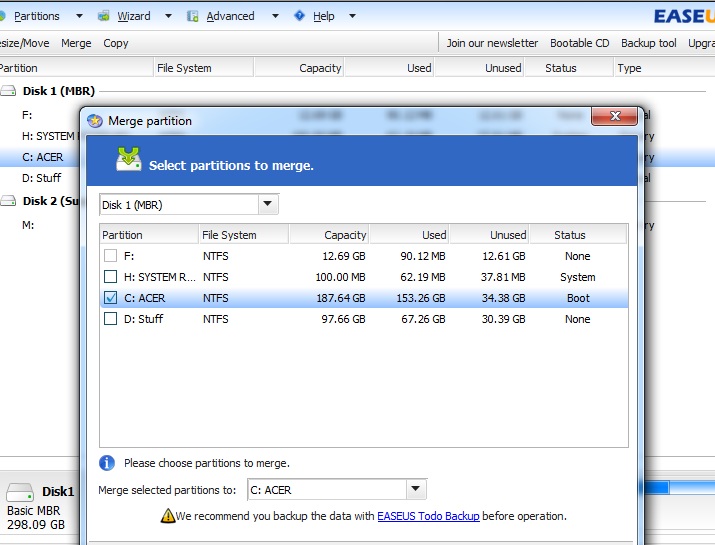Open the Disk 1 (MBR) dropdown

(x=268, y=204)
